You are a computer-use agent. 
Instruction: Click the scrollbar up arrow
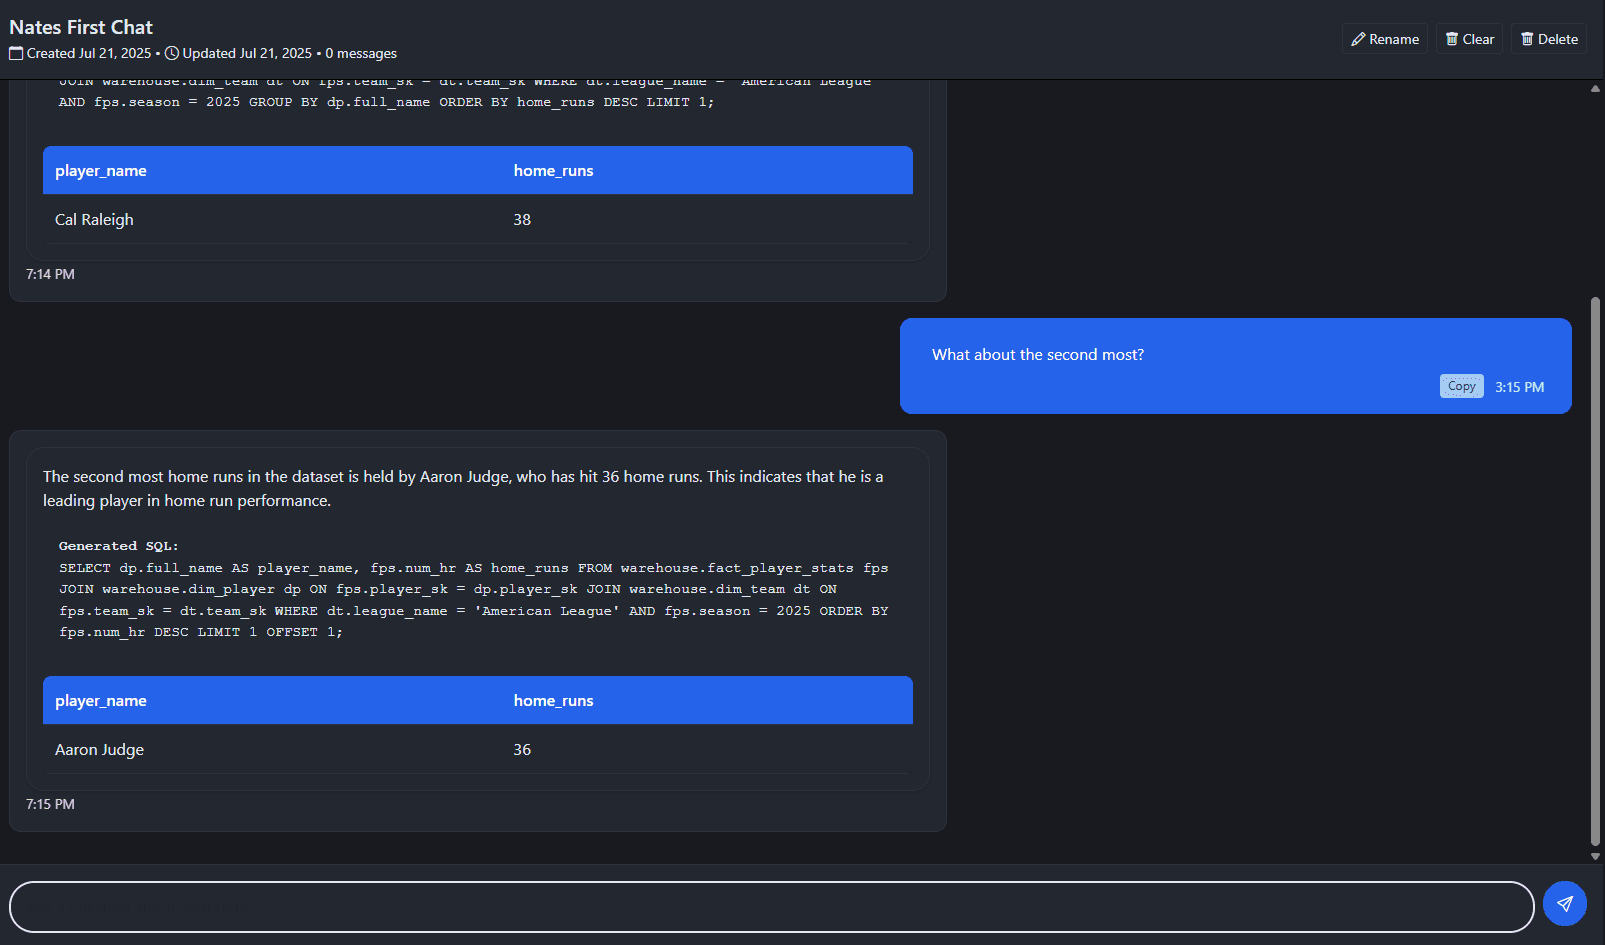(1595, 89)
